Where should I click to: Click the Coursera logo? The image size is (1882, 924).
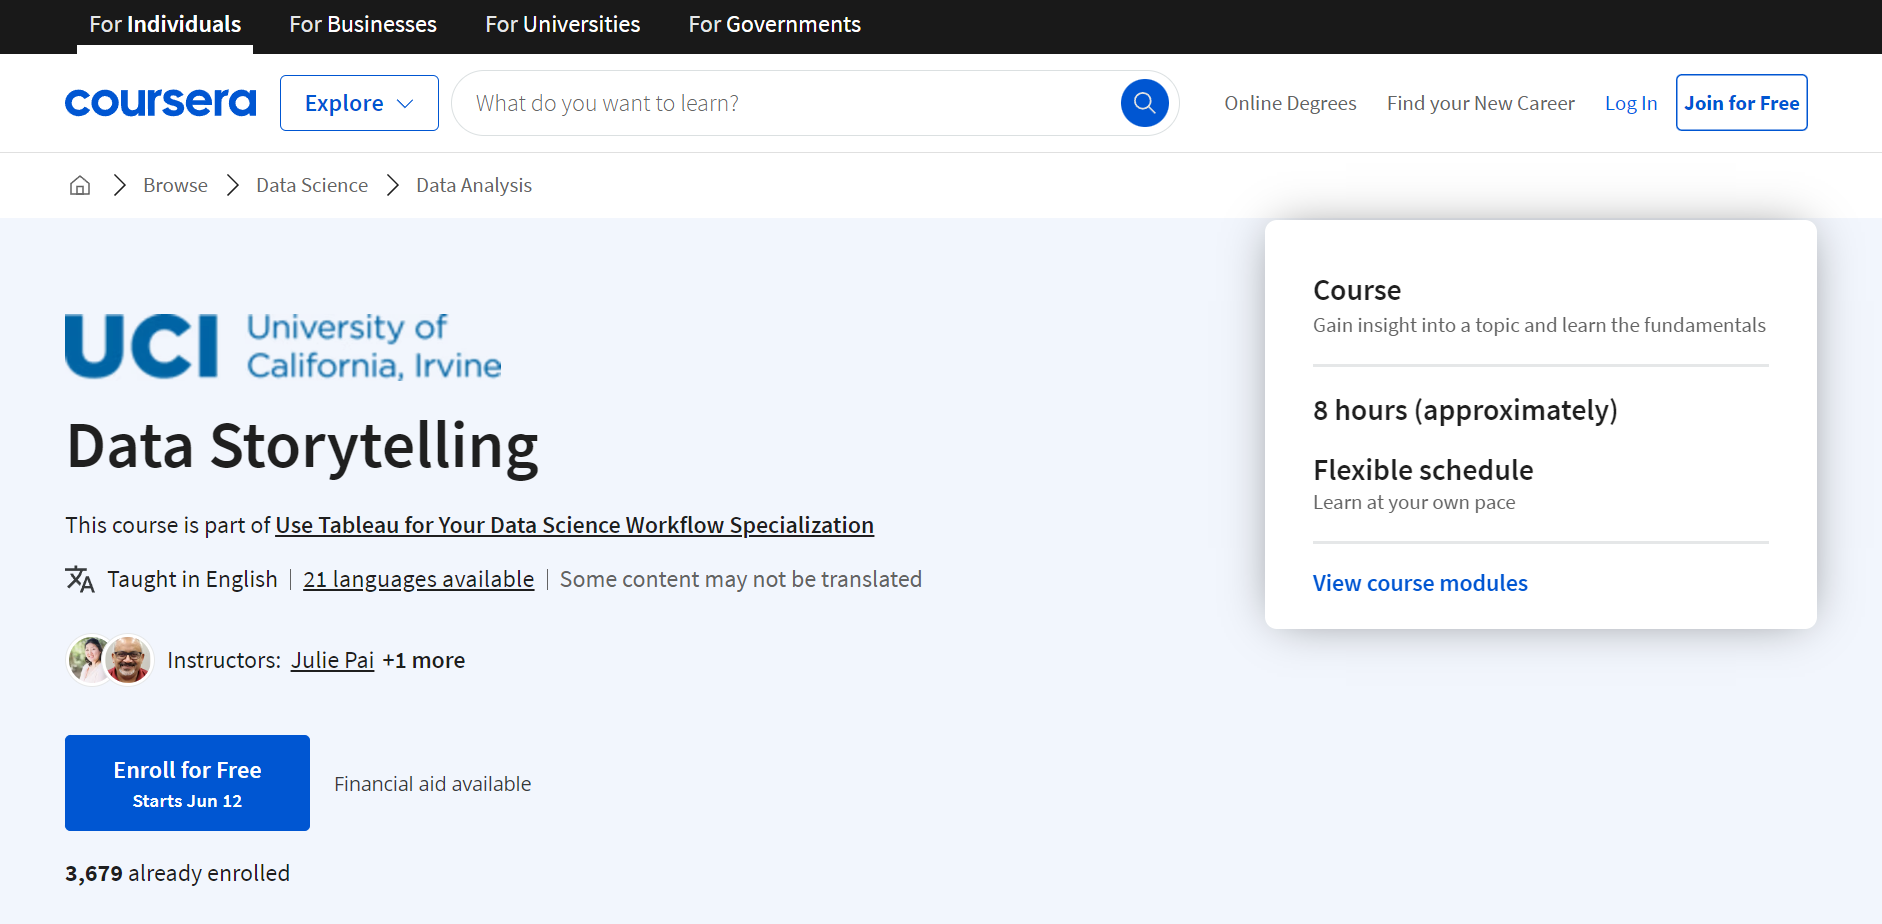(x=160, y=103)
